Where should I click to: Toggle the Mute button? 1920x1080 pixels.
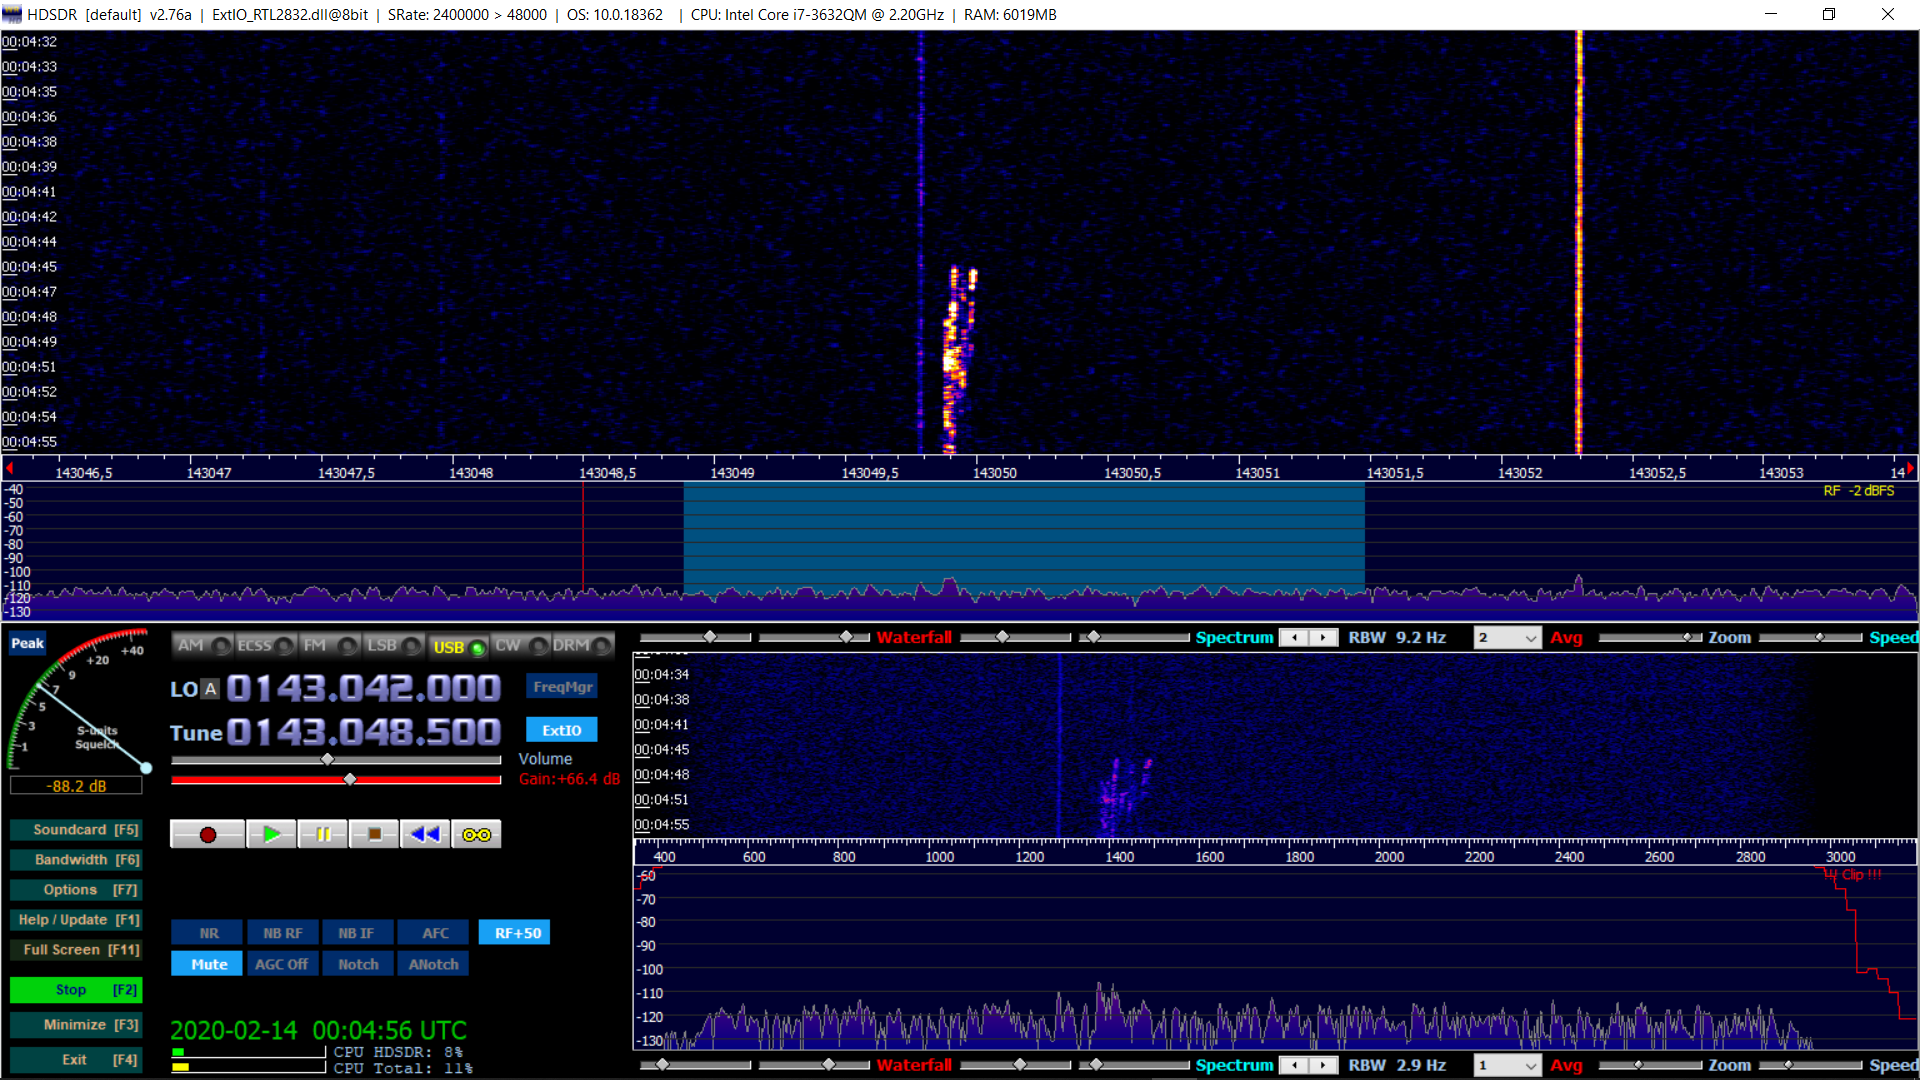pos(208,964)
